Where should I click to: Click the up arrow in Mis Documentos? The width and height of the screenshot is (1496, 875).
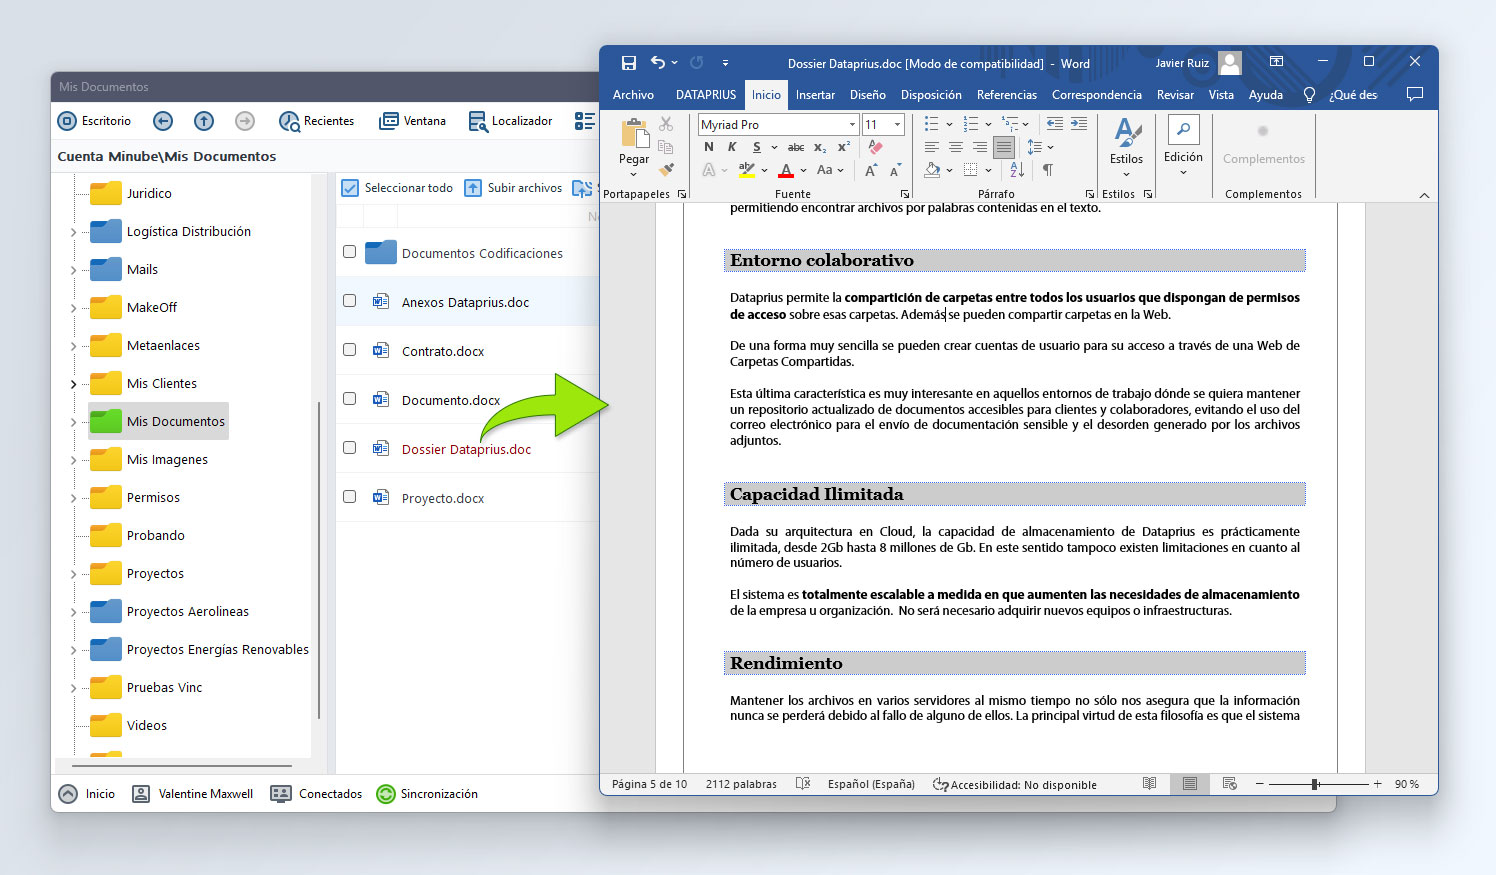[204, 121]
